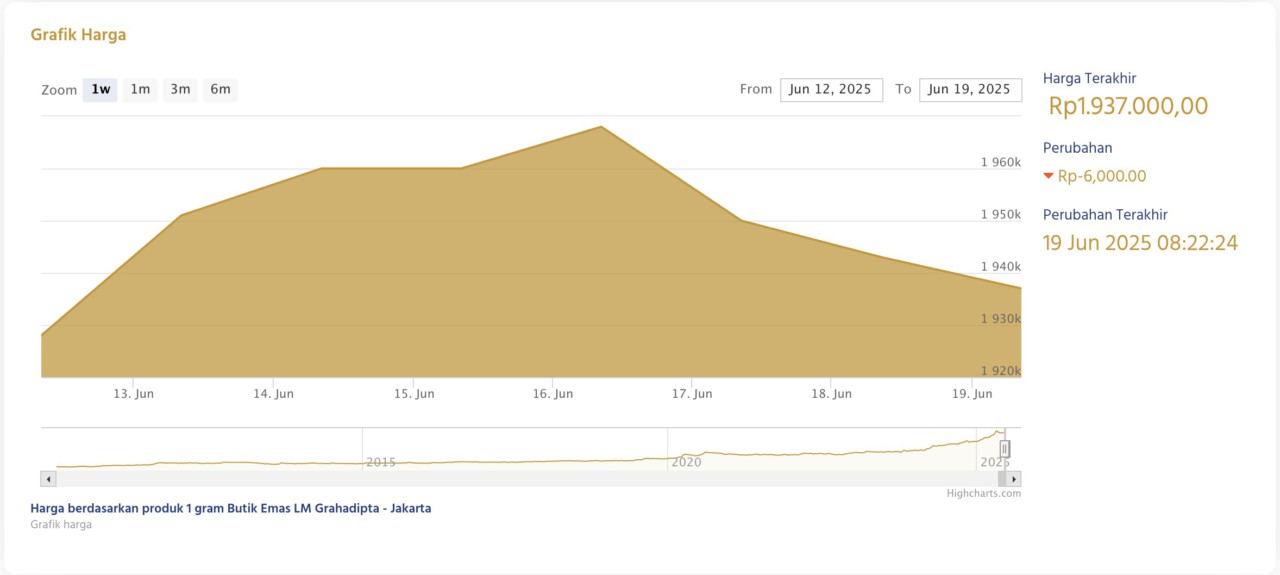
Task: Click the red price-decrease triangle icon
Action: [1048, 176]
